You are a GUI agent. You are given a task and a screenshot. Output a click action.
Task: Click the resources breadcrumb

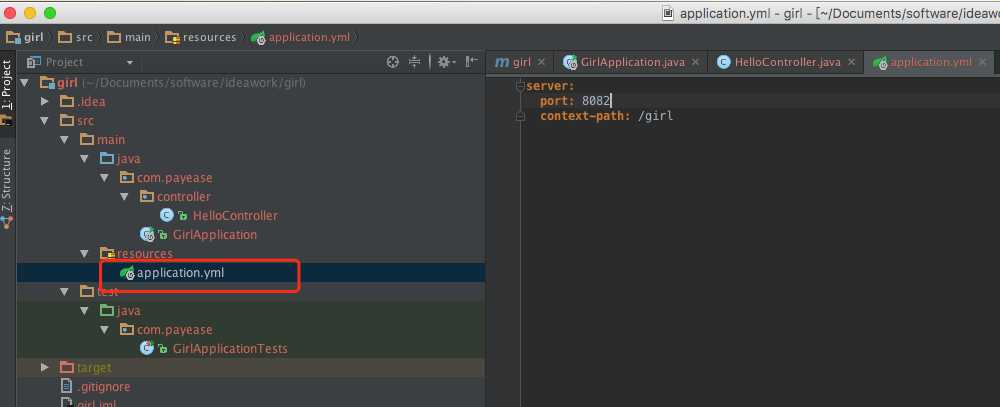pyautogui.click(x=200, y=37)
